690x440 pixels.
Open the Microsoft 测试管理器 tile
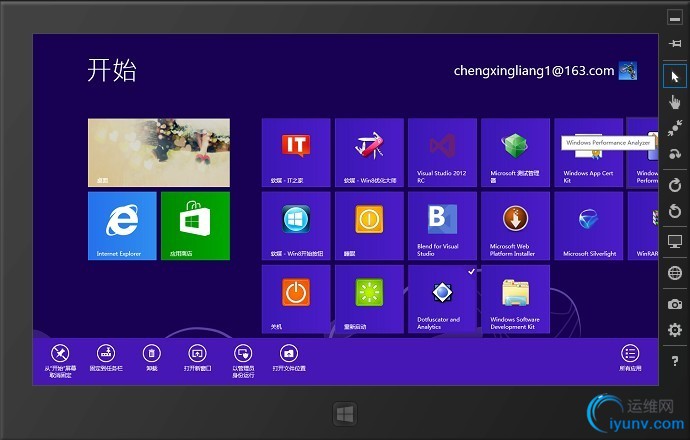point(515,153)
